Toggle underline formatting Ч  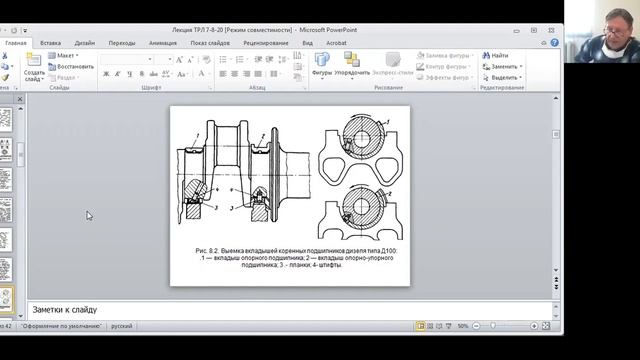pyautogui.click(x=130, y=74)
